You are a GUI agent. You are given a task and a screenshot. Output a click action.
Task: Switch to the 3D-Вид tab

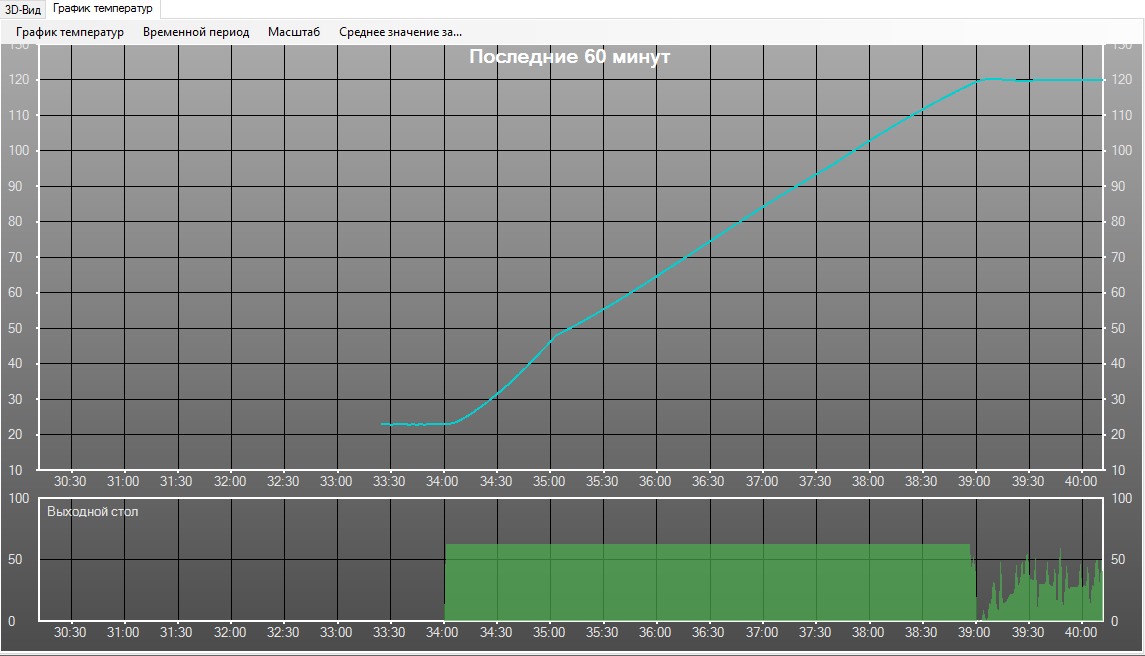pos(23,8)
